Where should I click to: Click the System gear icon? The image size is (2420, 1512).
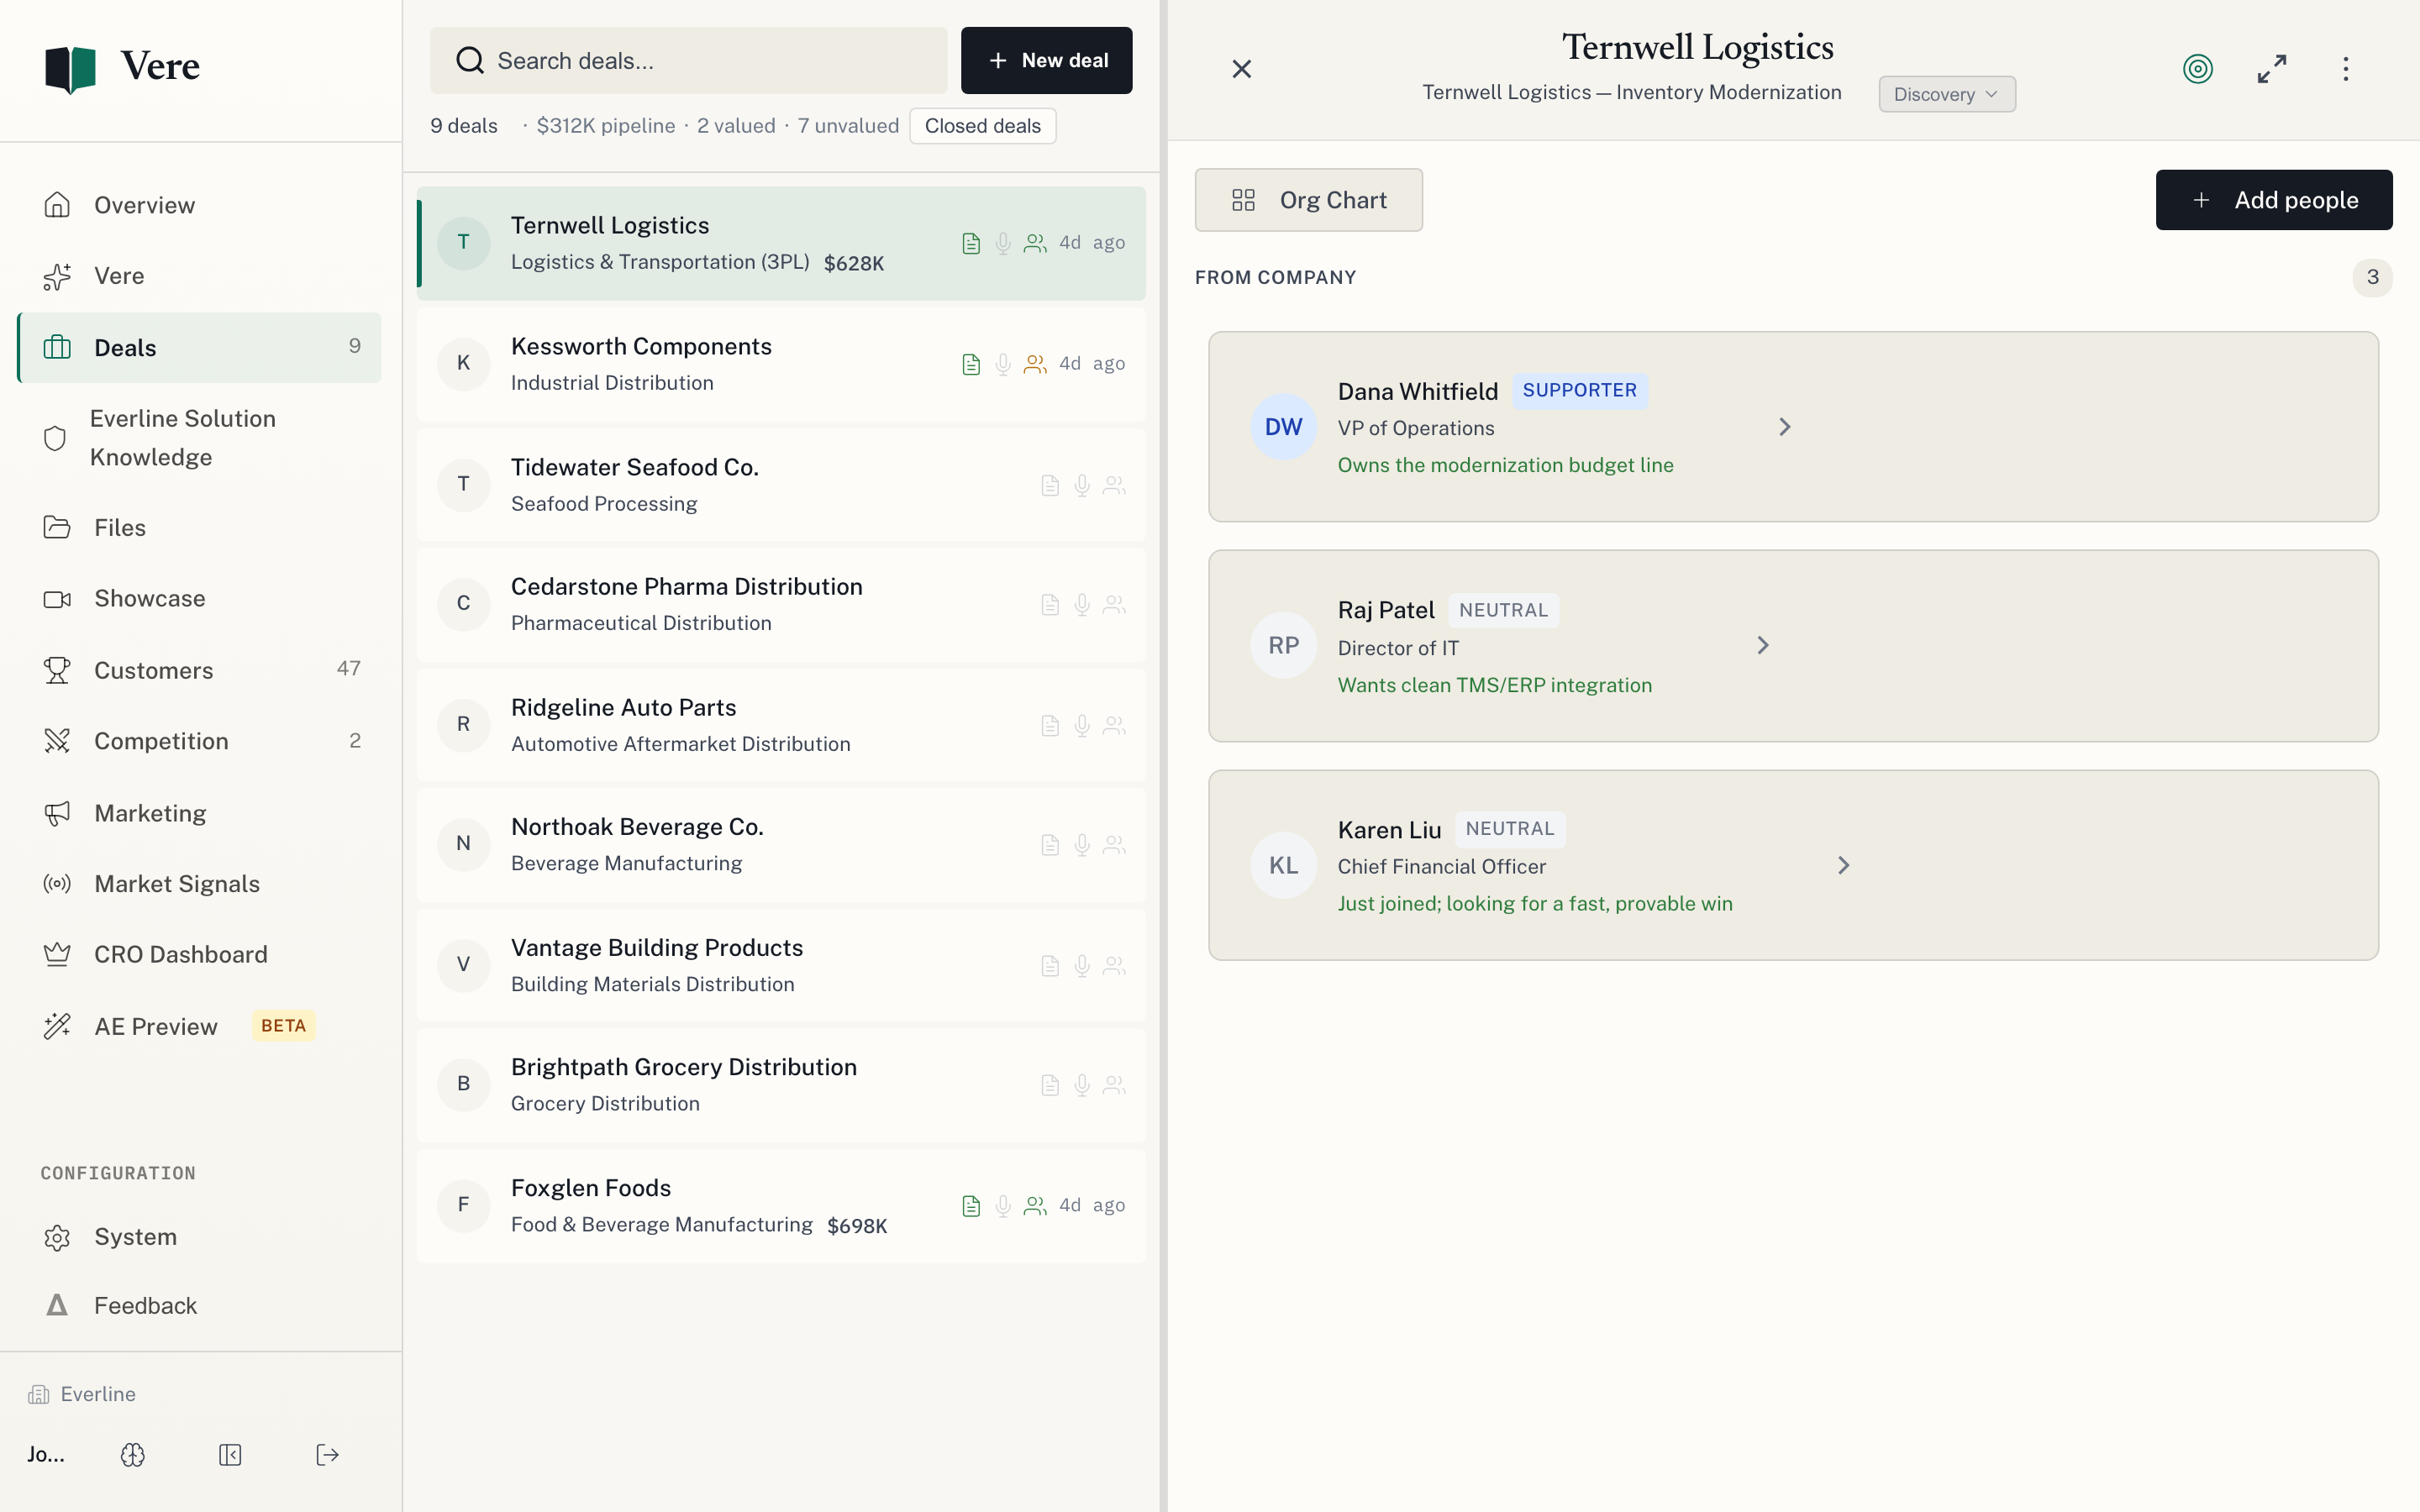(57, 1237)
